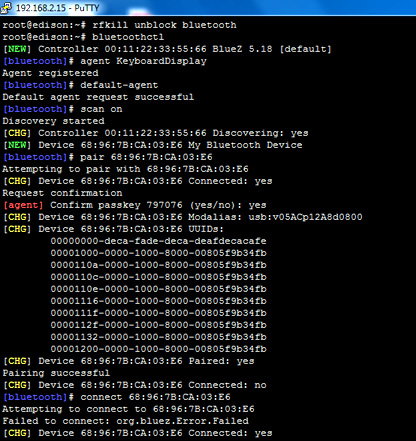Click the PuTTY icon in the title bar

point(6,7)
